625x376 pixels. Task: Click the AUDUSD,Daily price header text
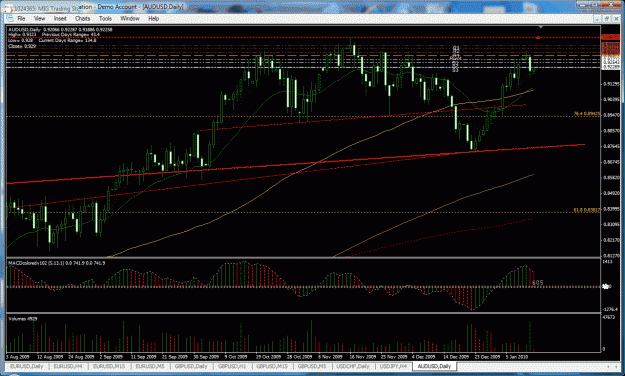click(60, 30)
